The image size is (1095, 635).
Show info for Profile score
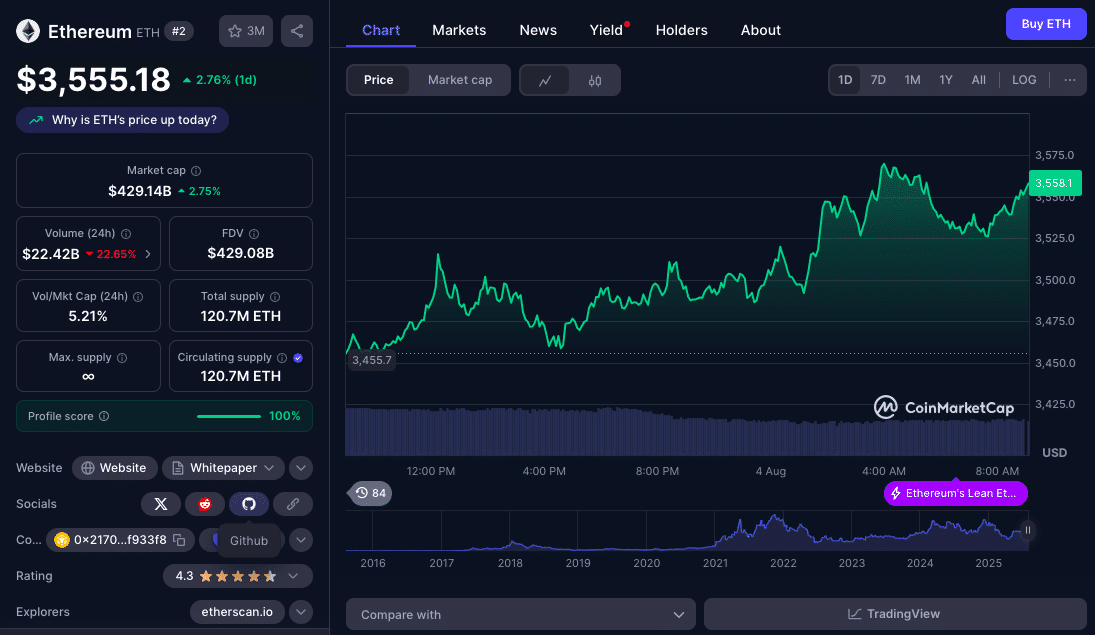point(104,416)
